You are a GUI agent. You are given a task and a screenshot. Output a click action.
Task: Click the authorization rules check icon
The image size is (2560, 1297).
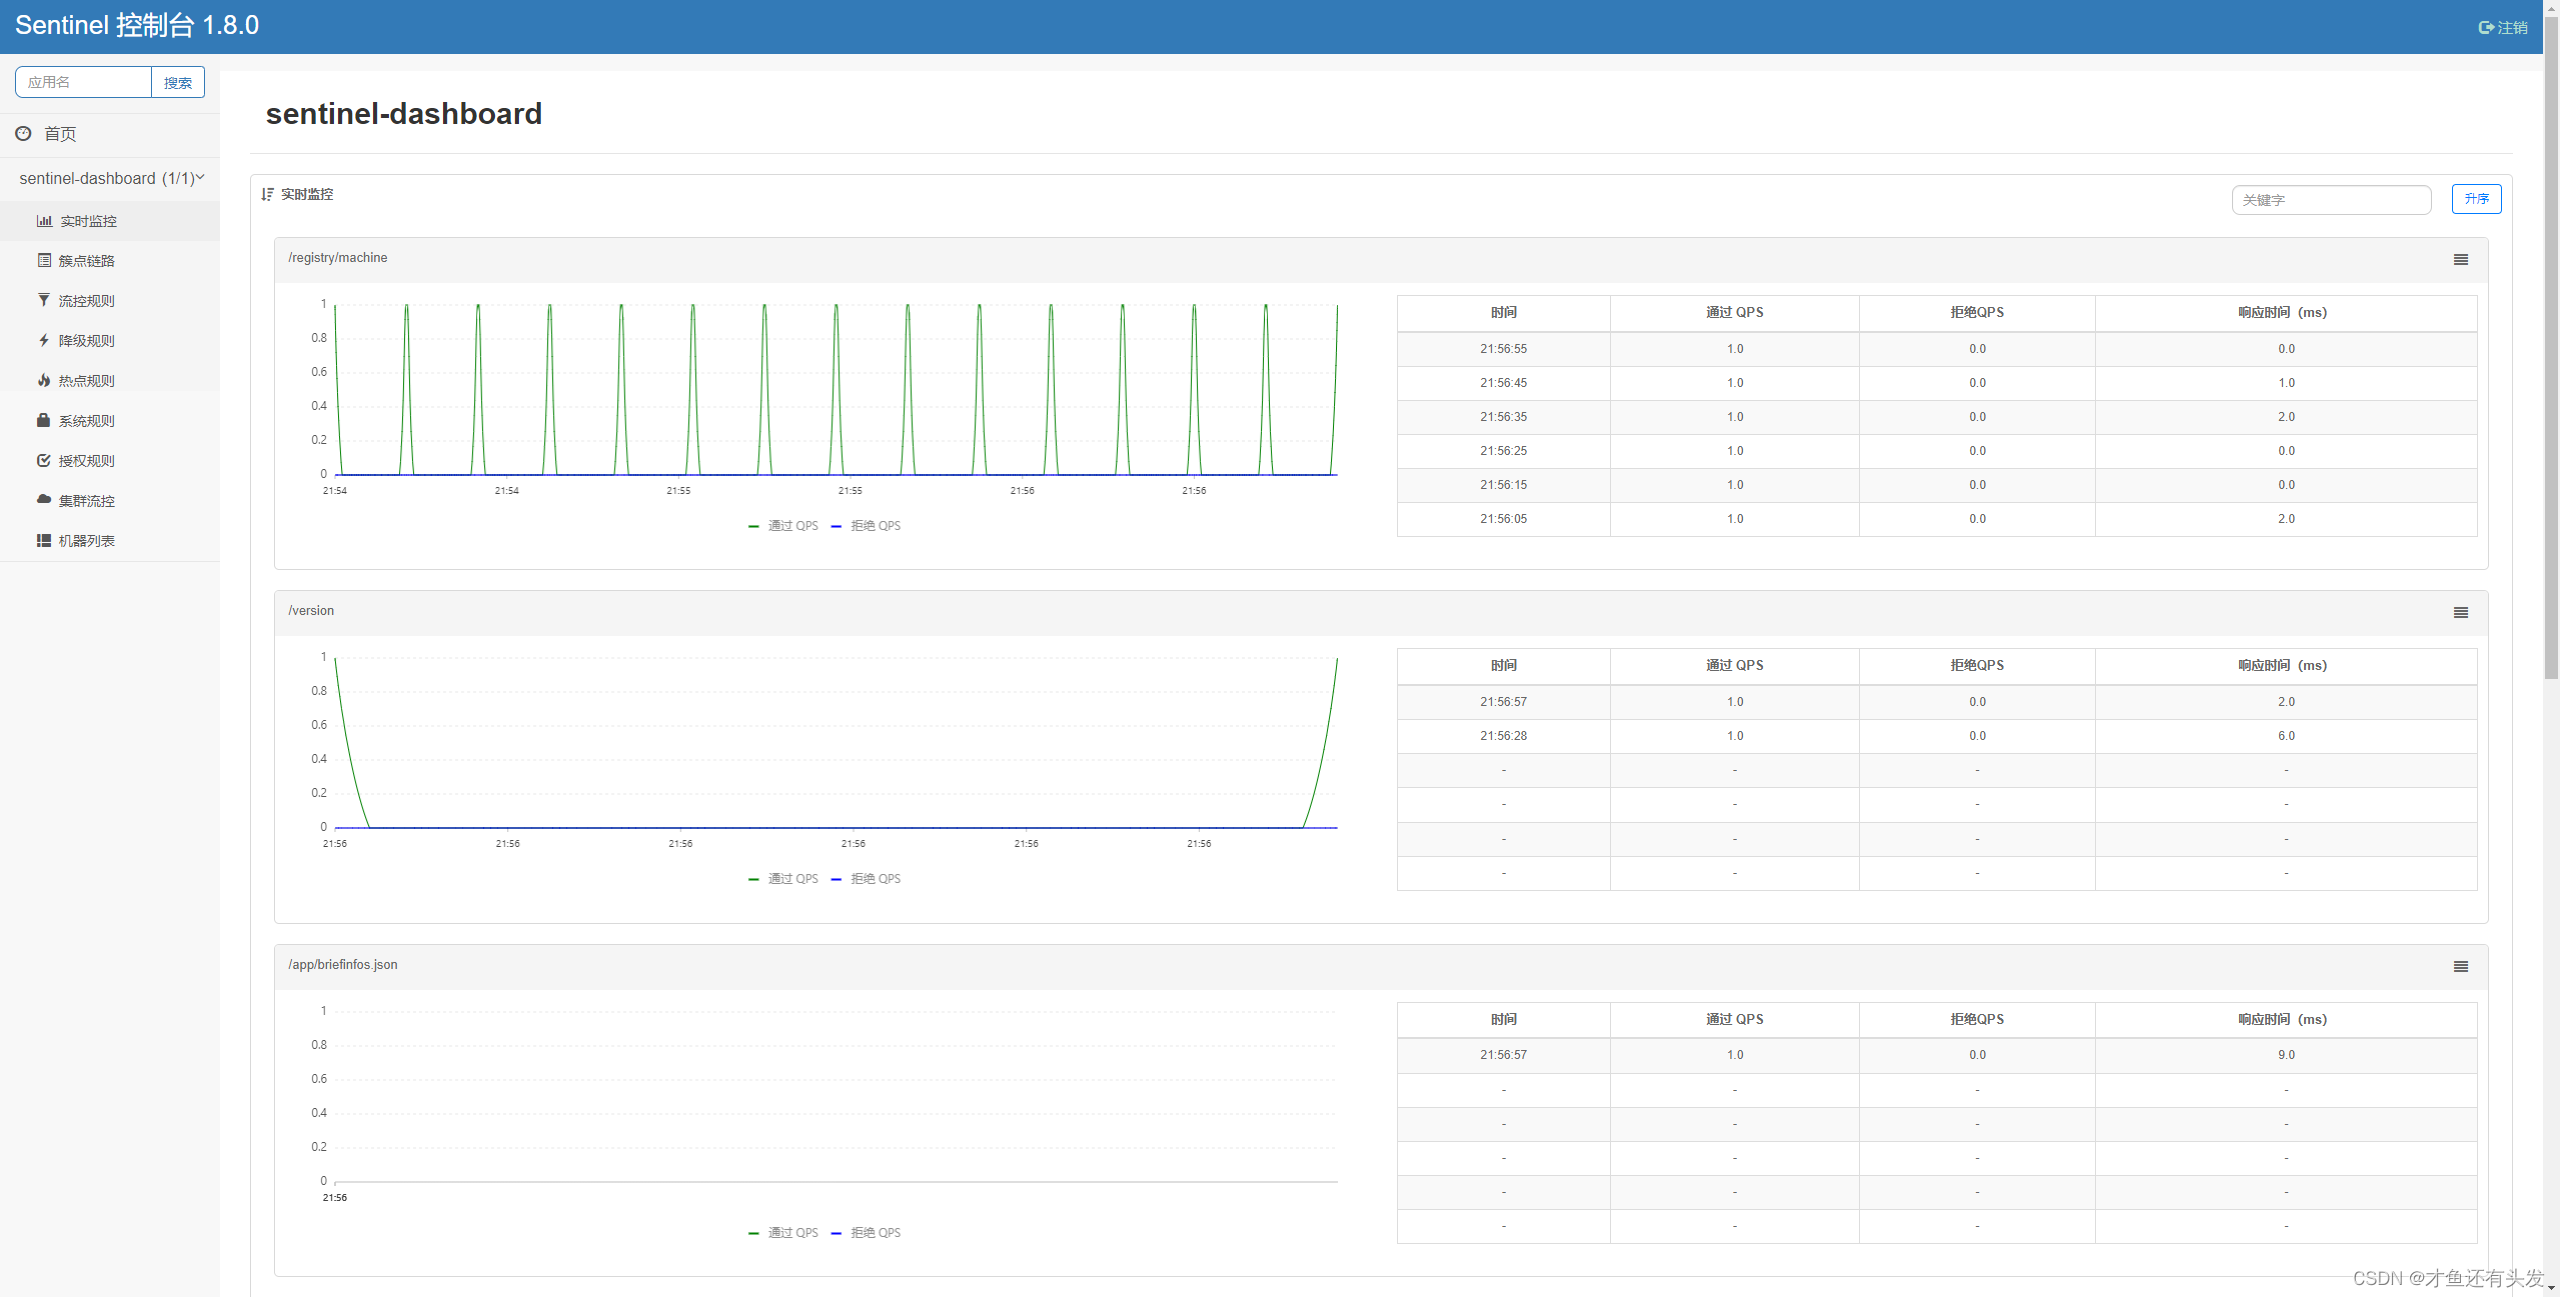click(x=44, y=460)
